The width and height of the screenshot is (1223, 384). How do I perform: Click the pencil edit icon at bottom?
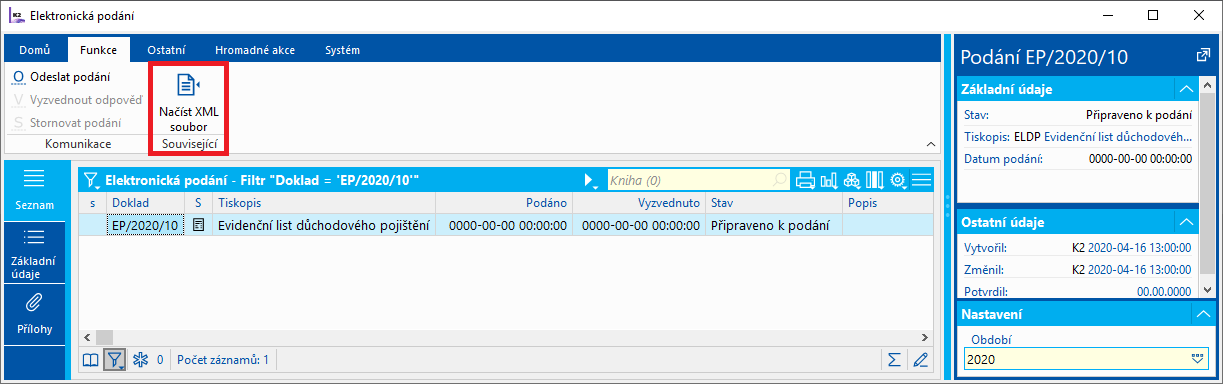(920, 359)
